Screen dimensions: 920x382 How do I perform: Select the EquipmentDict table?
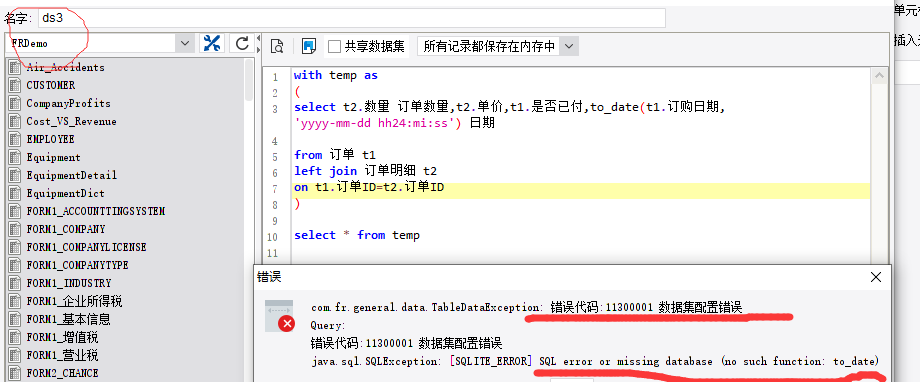pos(65,193)
